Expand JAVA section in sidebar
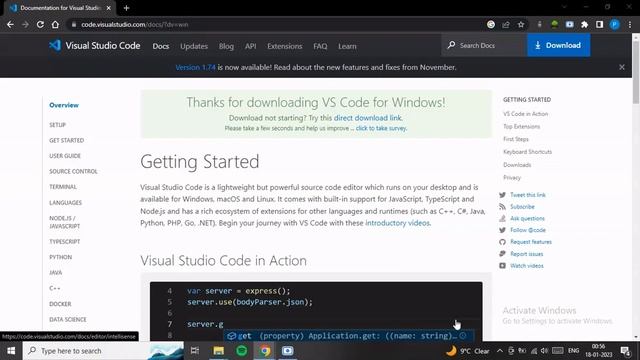640x360 pixels. tap(56, 273)
